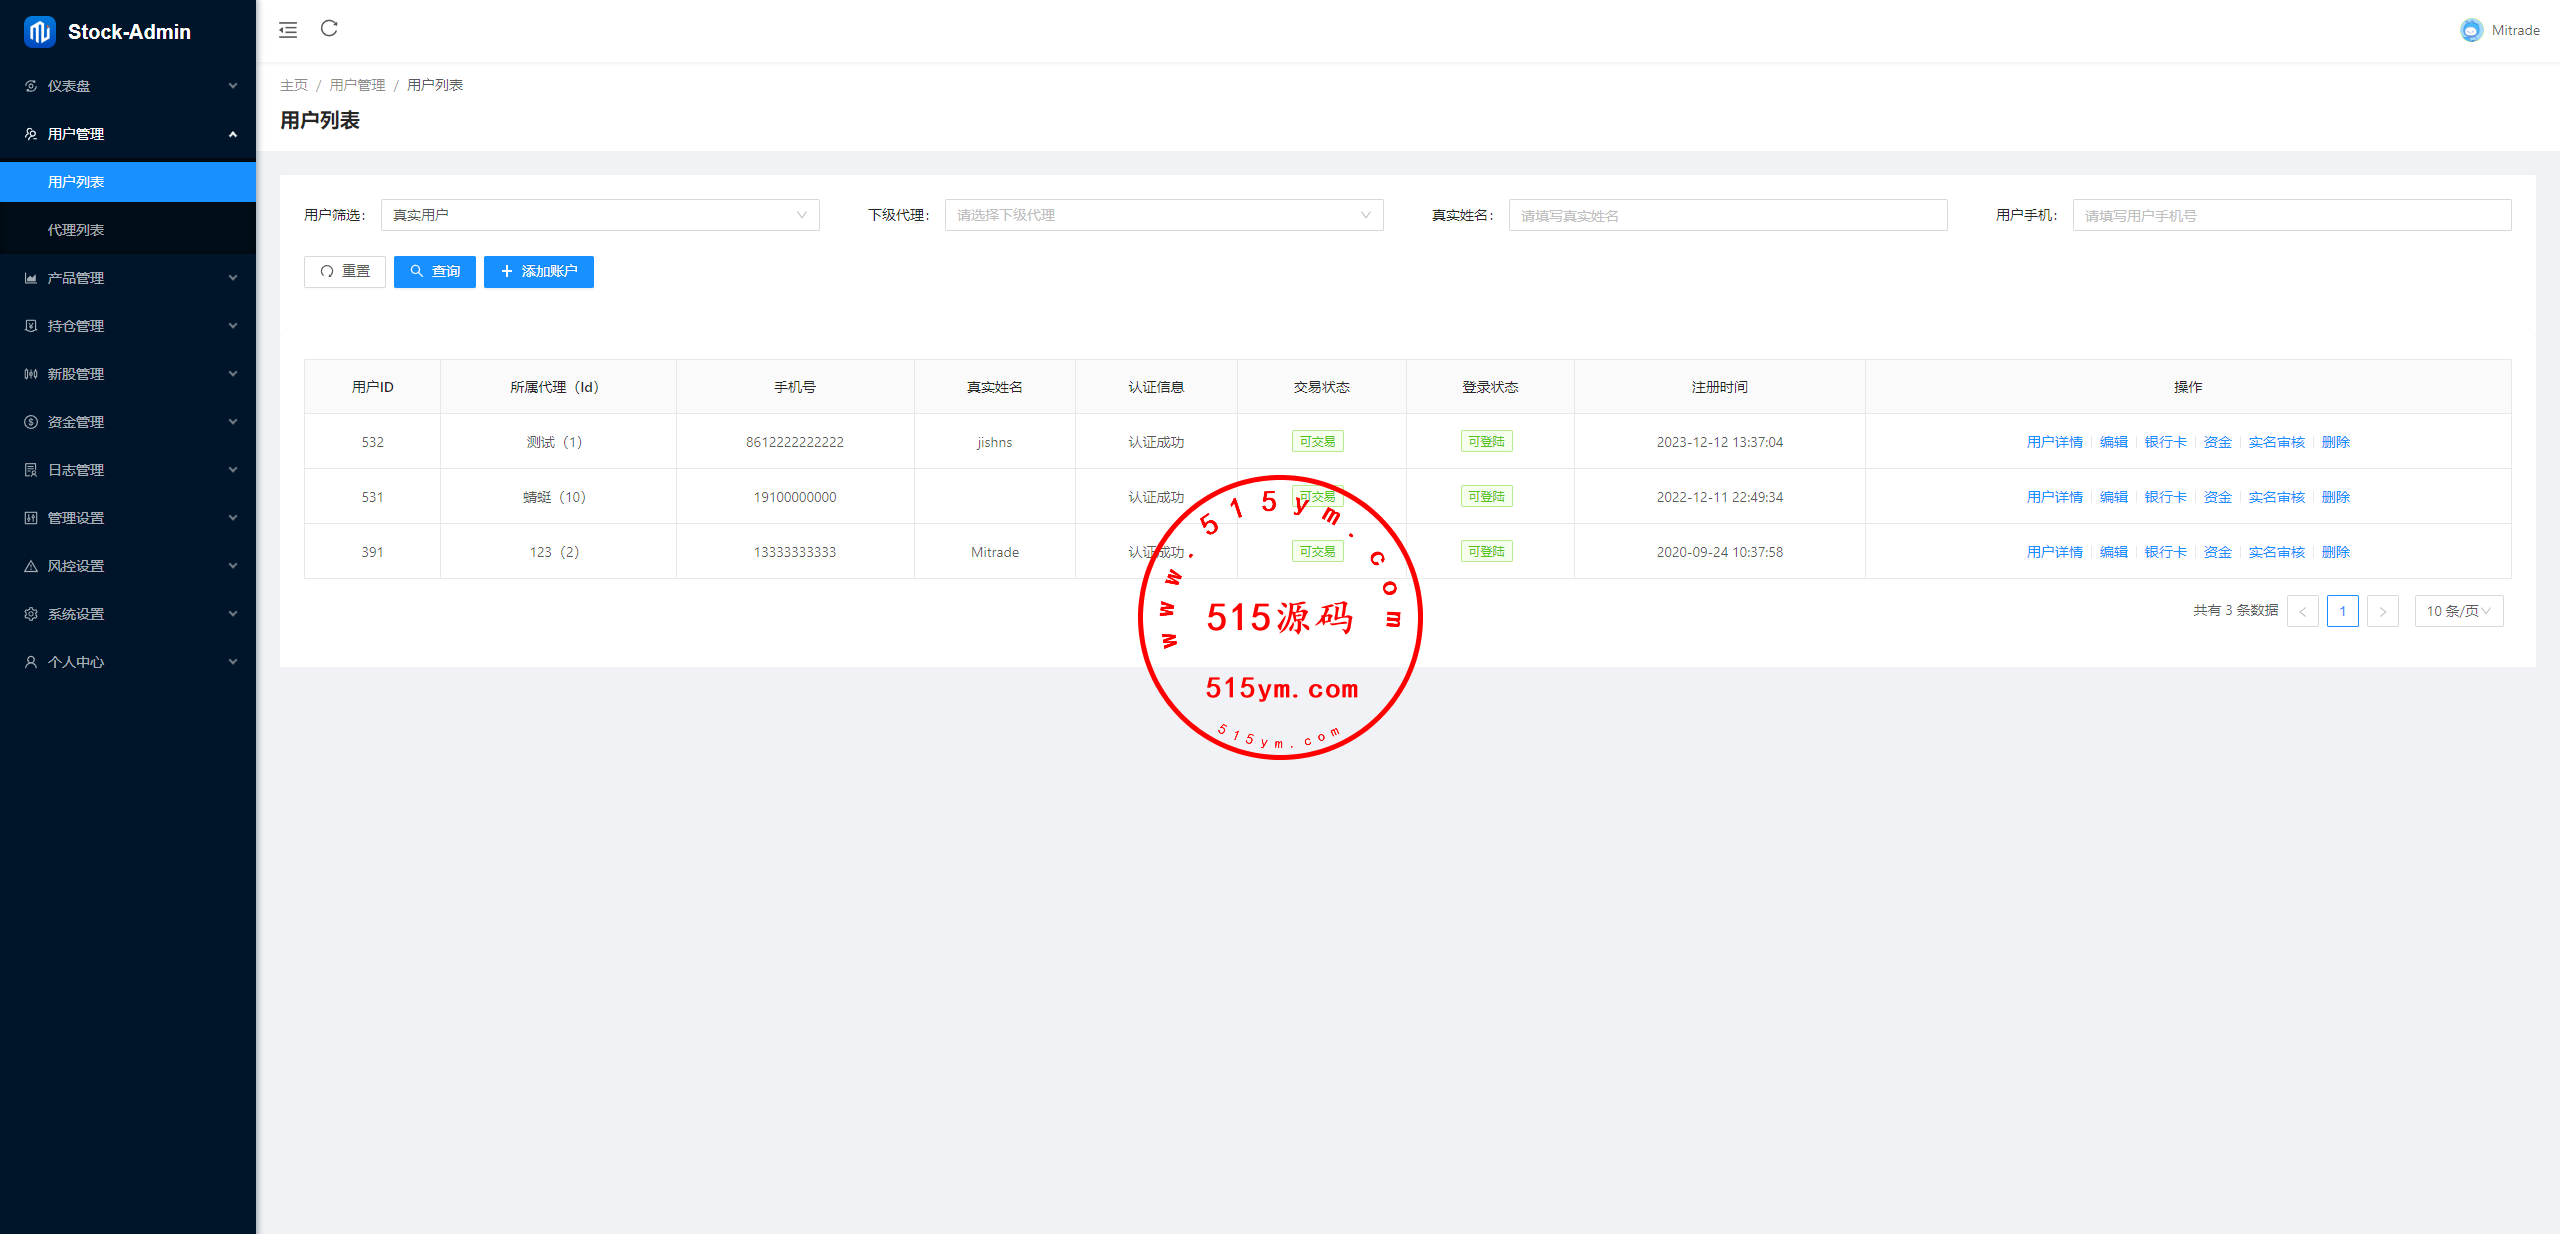Click the sidebar collapse toggle icon
The height and width of the screenshot is (1234, 2560).
click(288, 30)
